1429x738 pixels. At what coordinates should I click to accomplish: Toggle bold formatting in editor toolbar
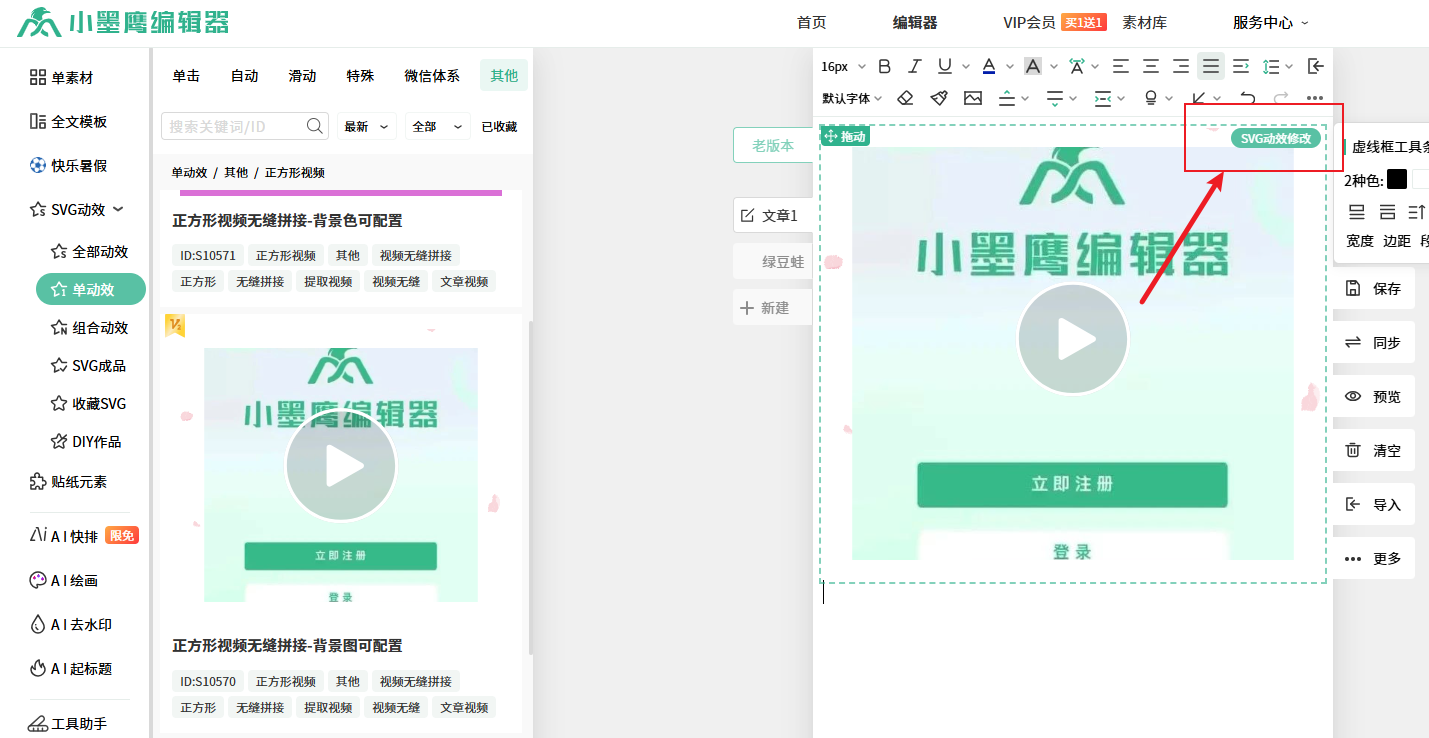click(884, 66)
